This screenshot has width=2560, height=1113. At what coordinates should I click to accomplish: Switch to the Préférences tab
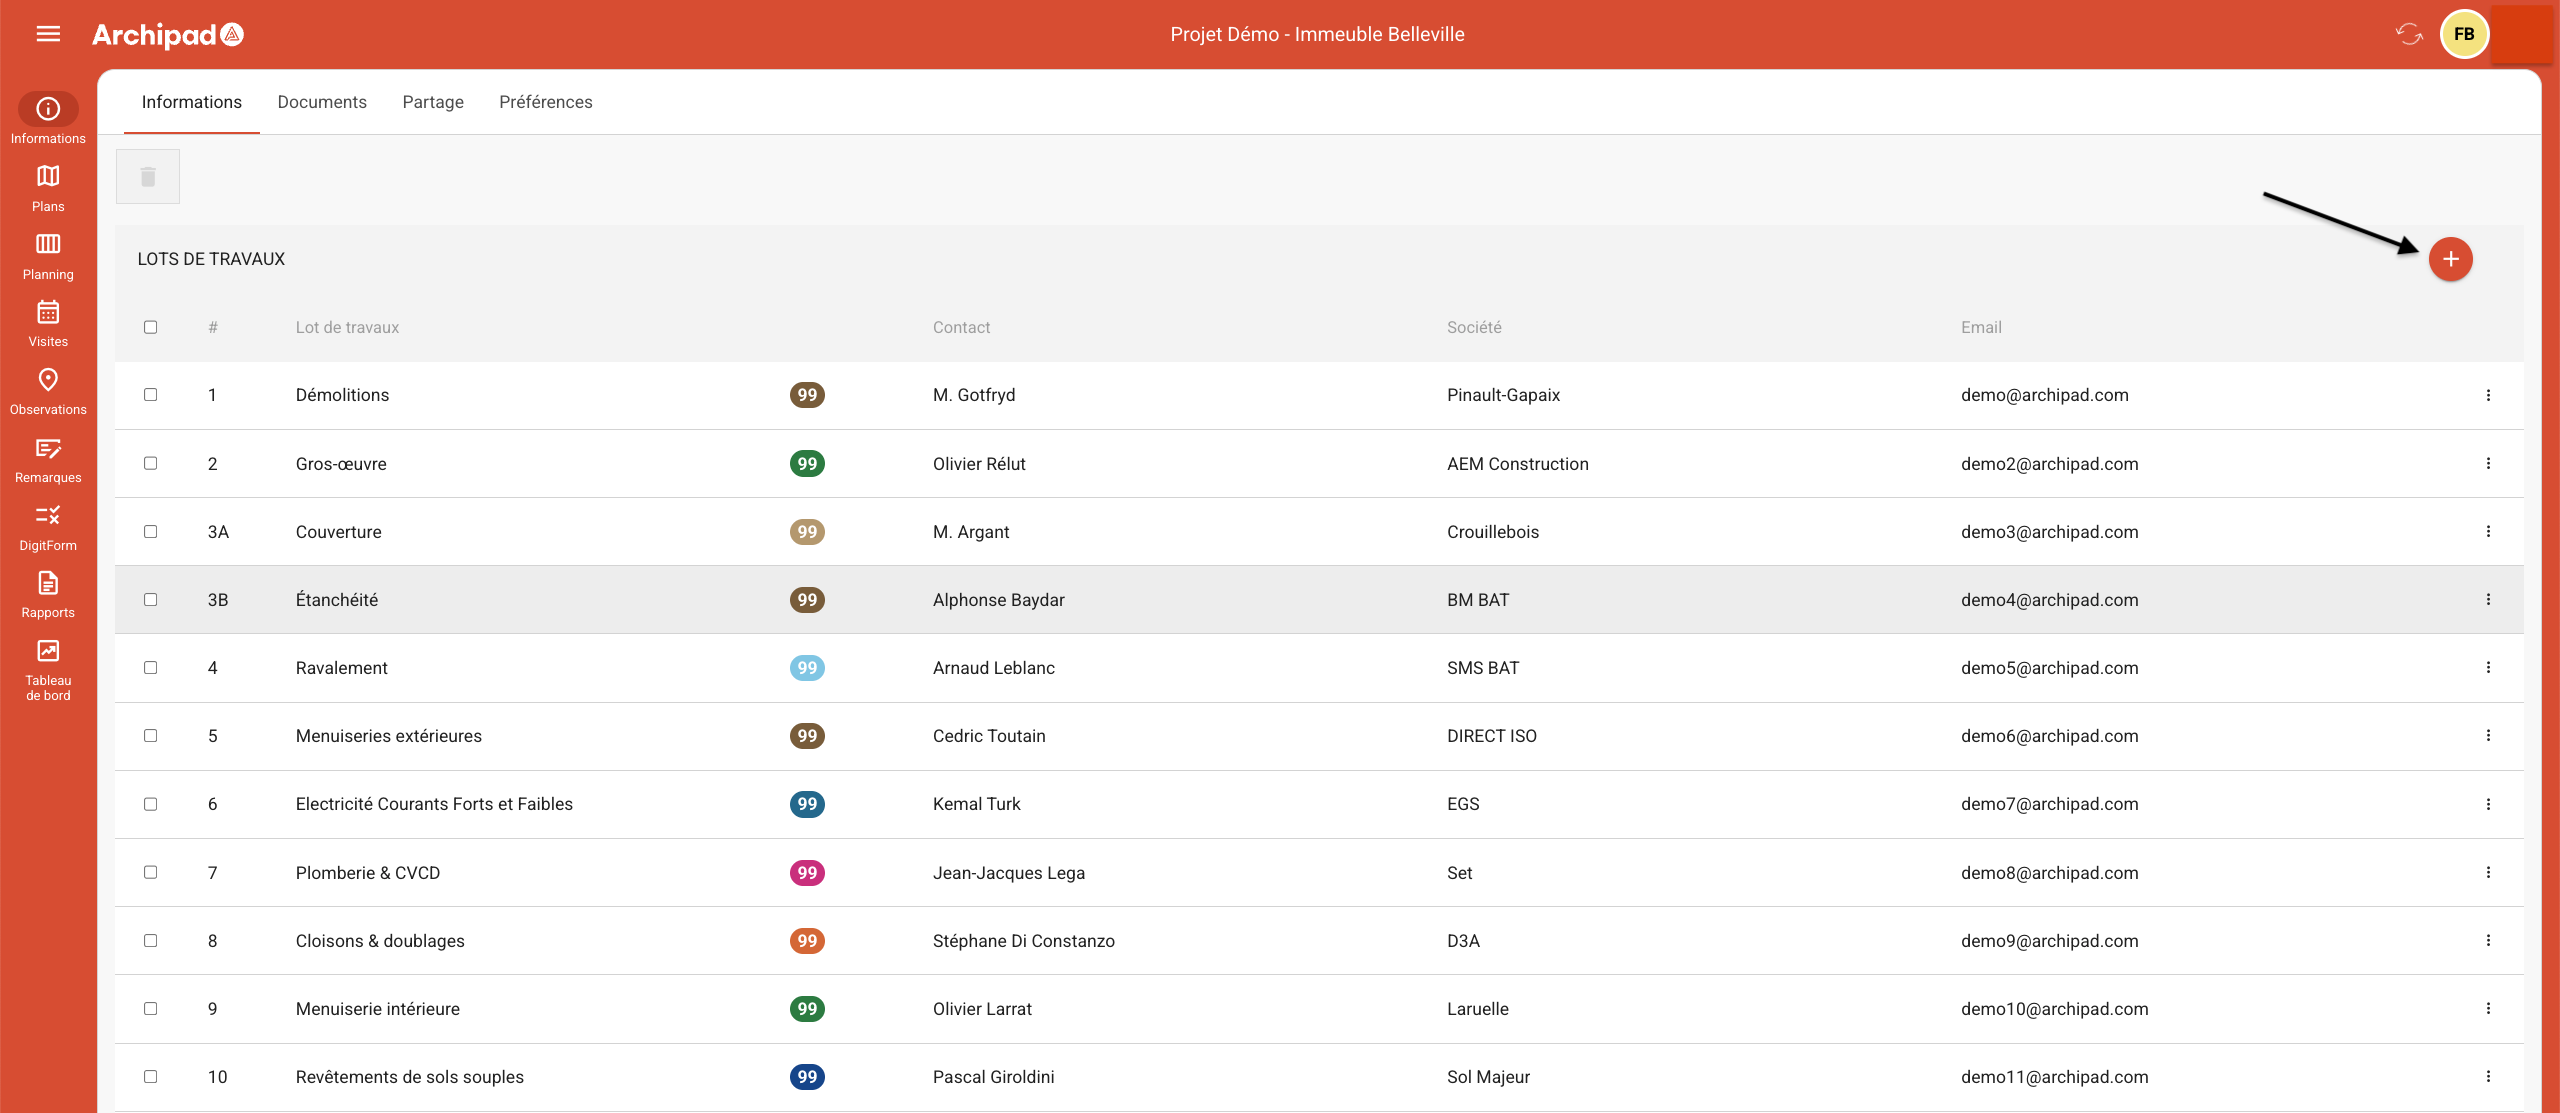pos(545,102)
